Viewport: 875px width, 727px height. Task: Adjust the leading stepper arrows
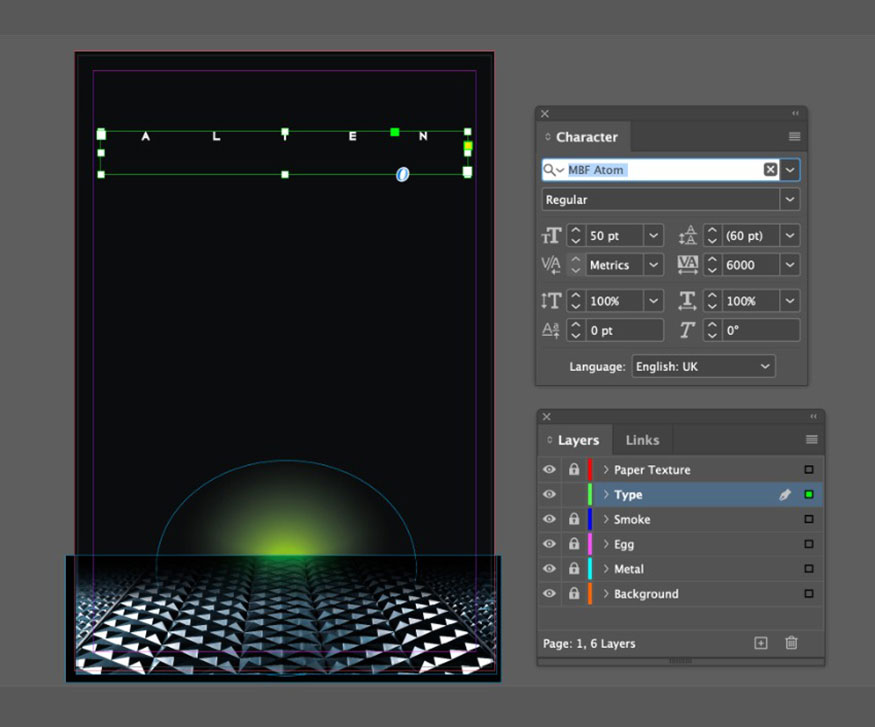click(x=712, y=235)
